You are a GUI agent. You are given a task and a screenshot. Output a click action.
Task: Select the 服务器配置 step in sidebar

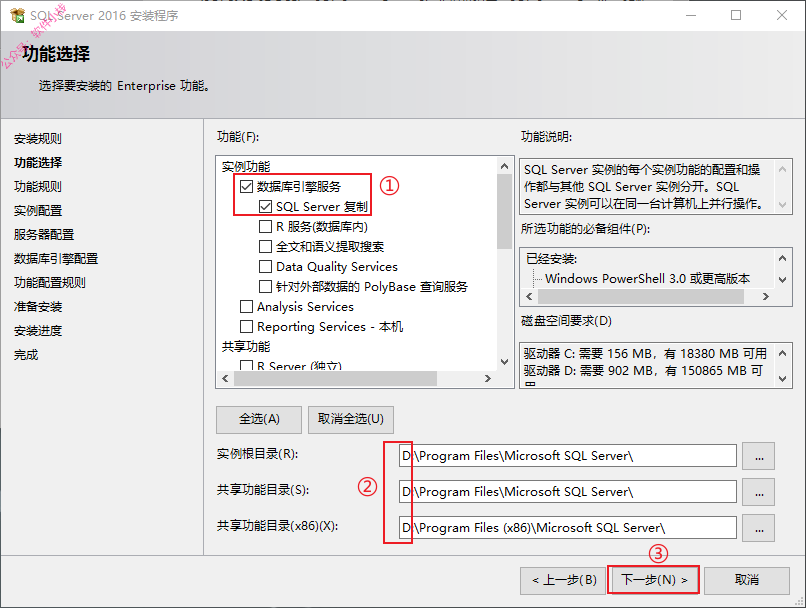point(44,235)
